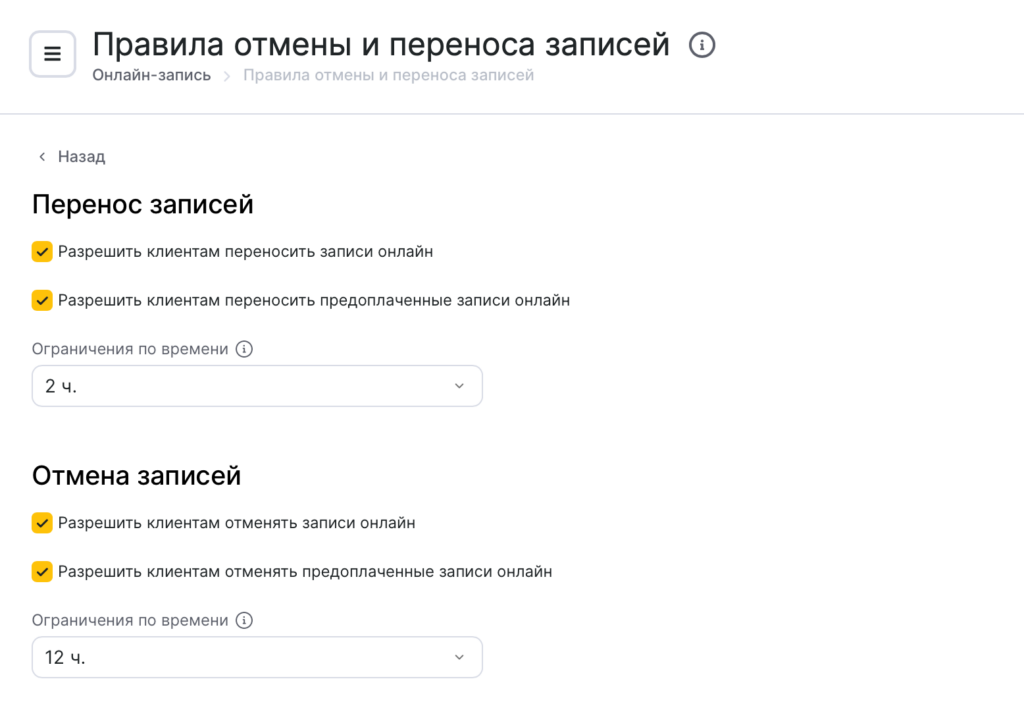Open the hamburger menu
Viewport: 1024px width, 702px height.
coord(53,54)
